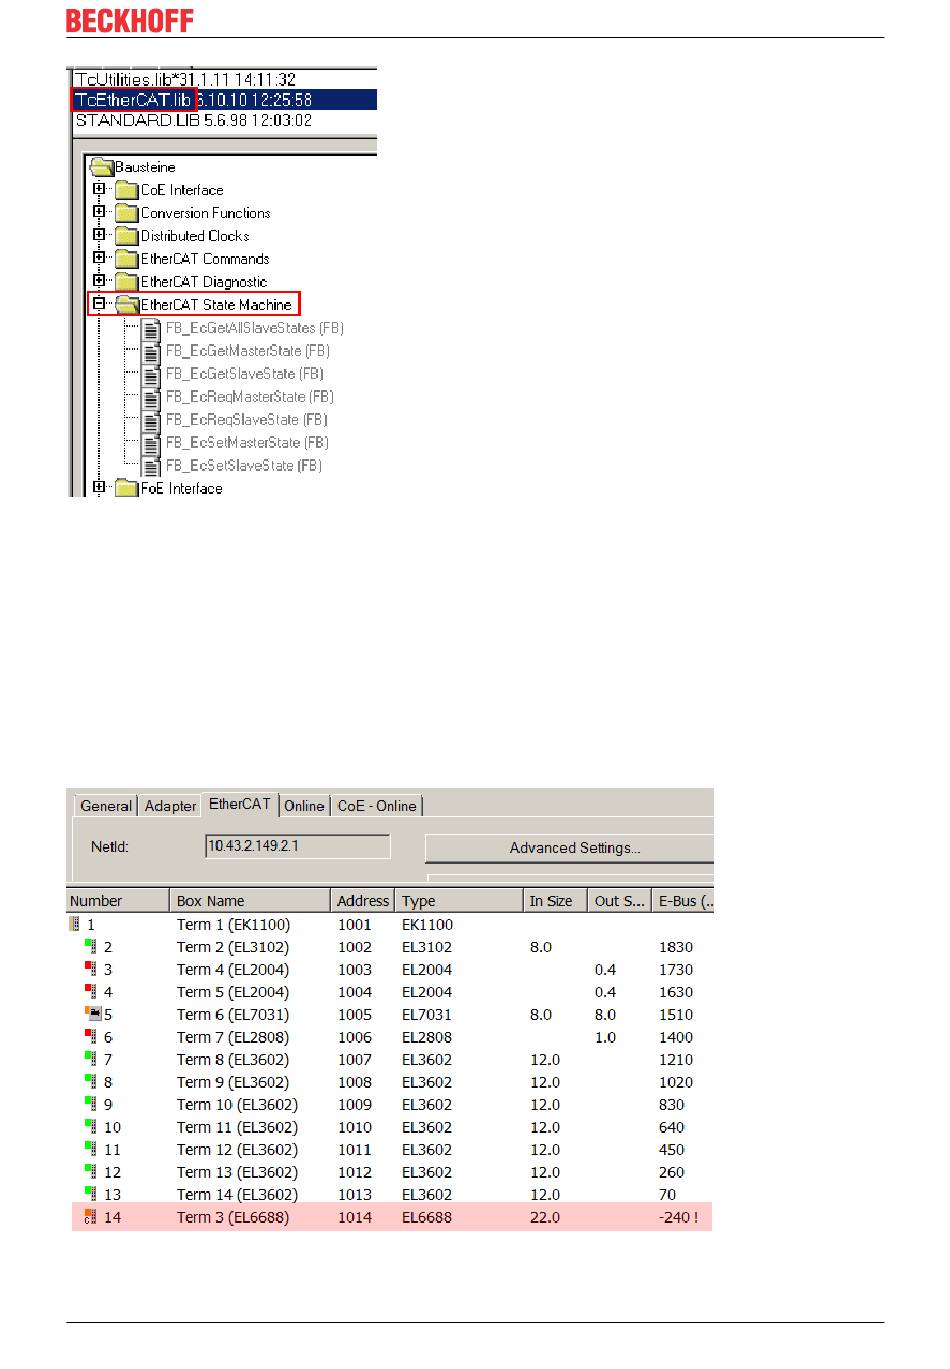This screenshot has height=1369, width=950.
Task: Expand the CoE Interface folder node
Action: click(99, 189)
